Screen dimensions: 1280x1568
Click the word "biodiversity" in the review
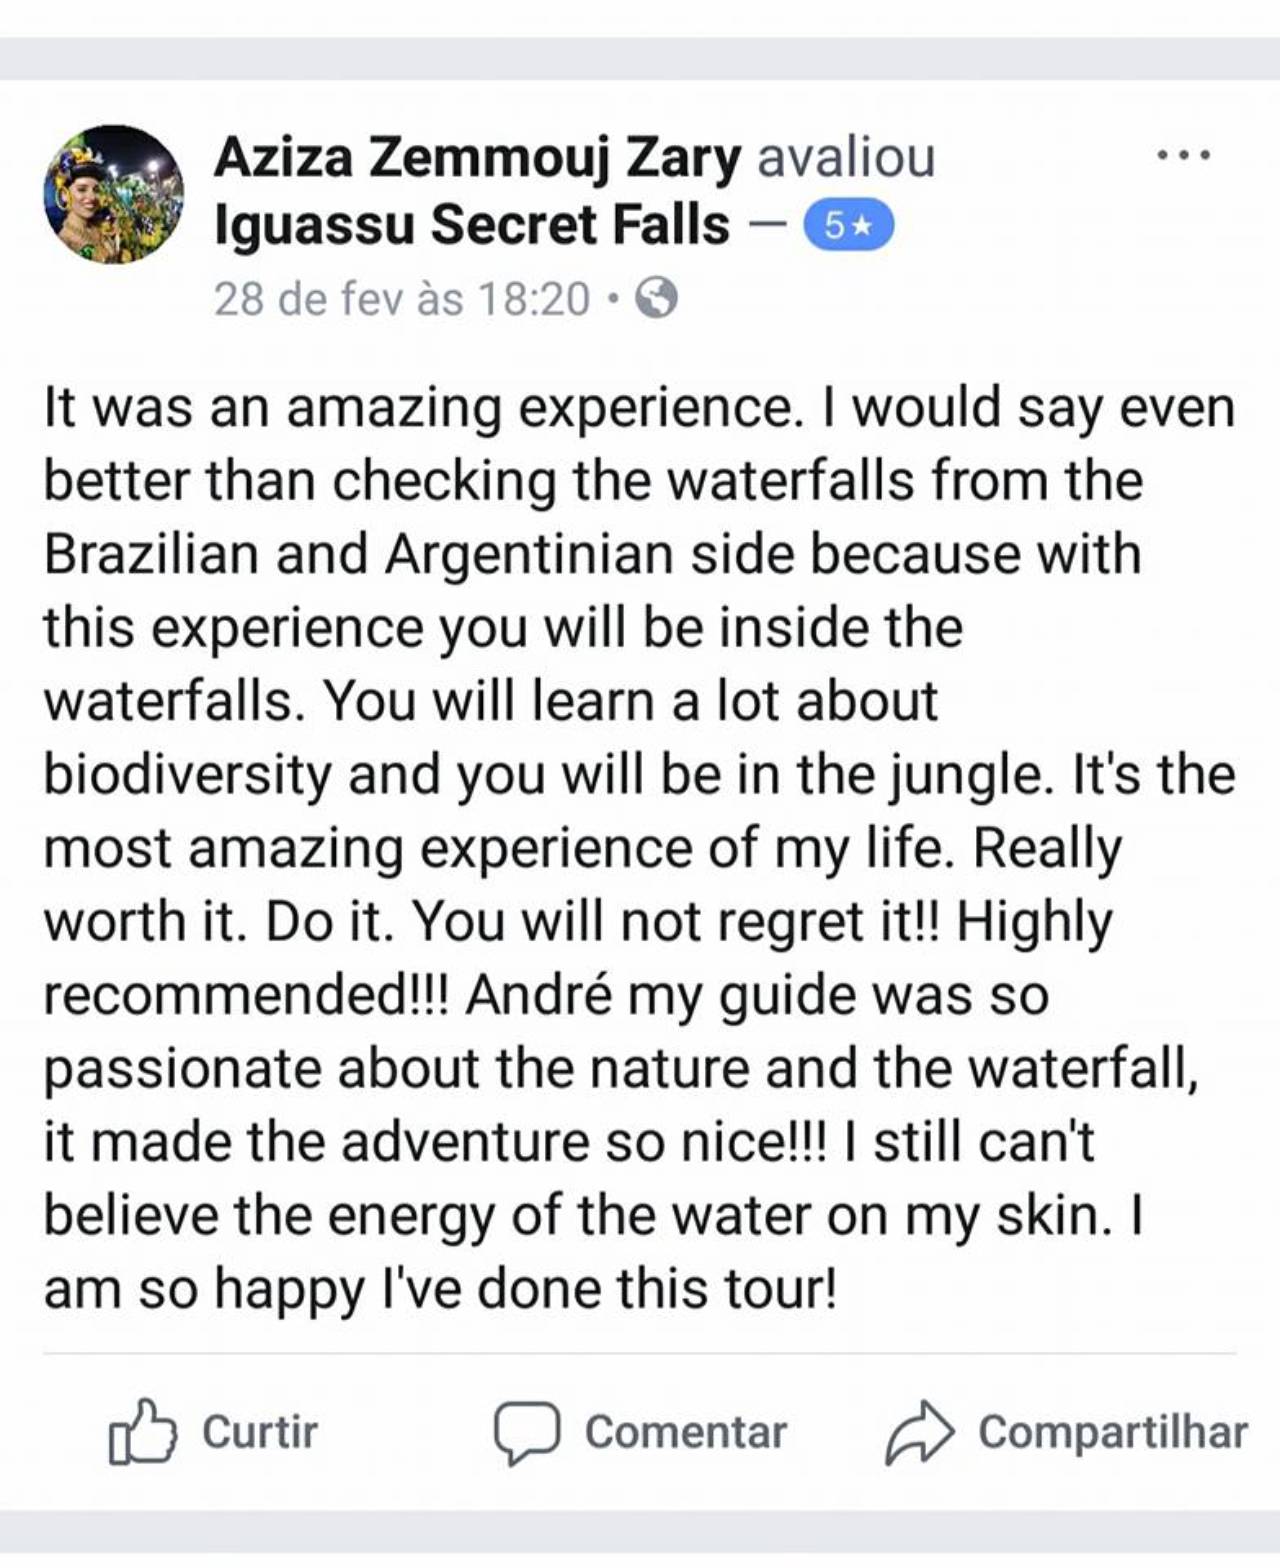click(187, 775)
